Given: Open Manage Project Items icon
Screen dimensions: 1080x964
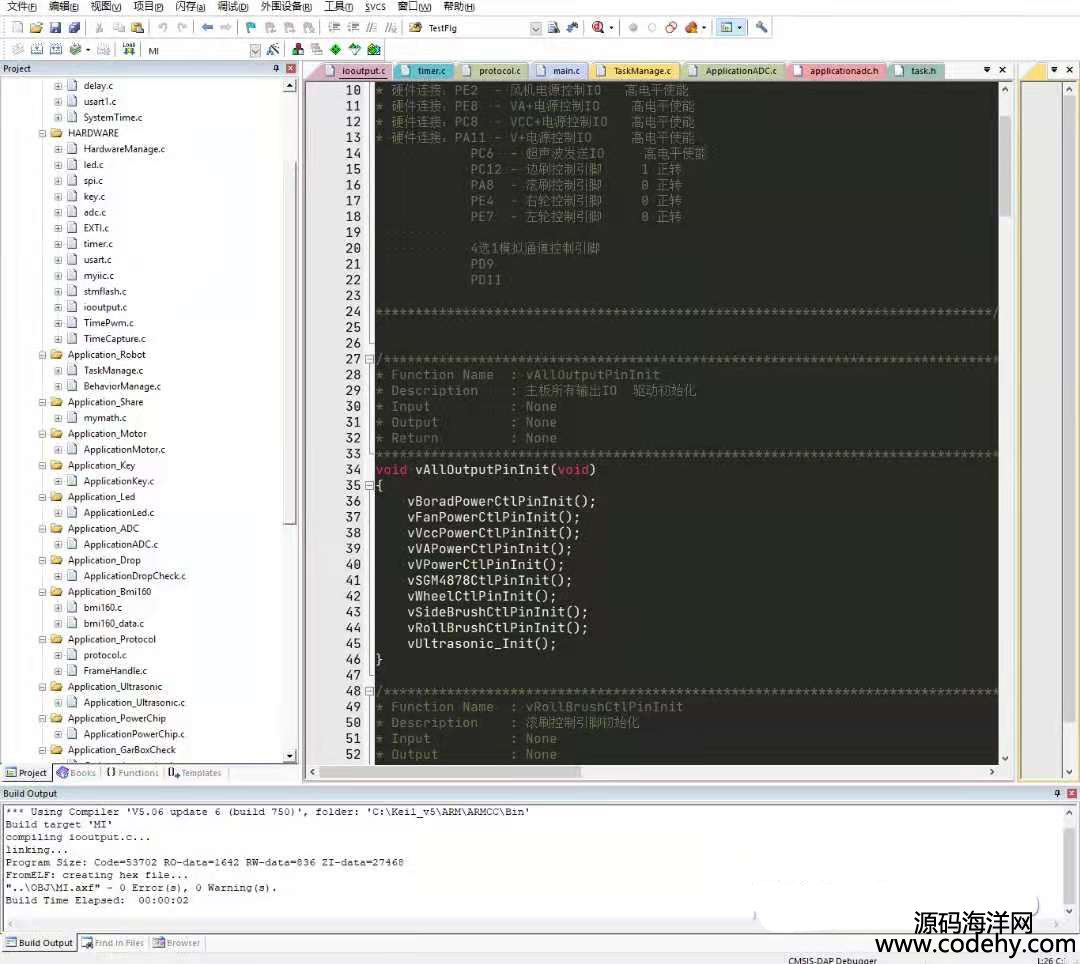Looking at the screenshot, I should point(298,50).
